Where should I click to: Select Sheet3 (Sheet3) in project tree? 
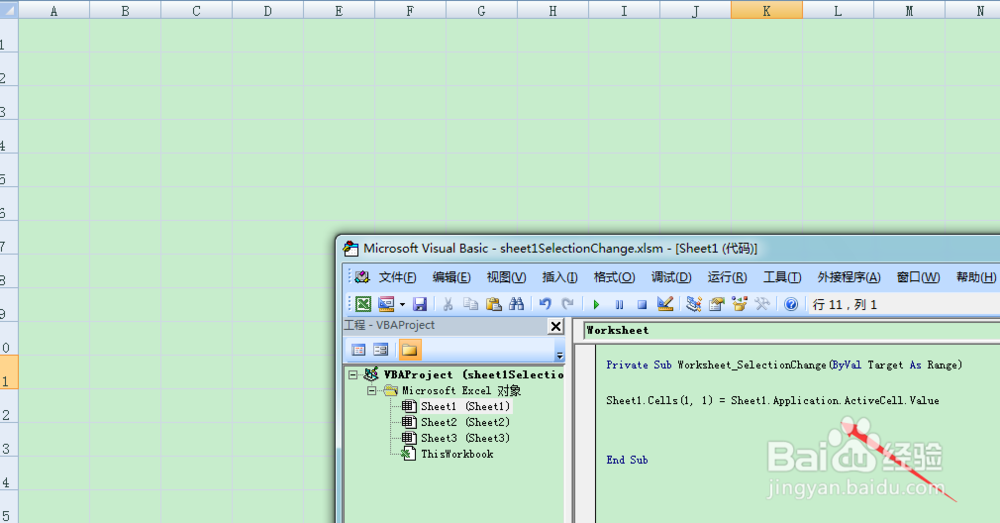pyautogui.click(x=465, y=438)
